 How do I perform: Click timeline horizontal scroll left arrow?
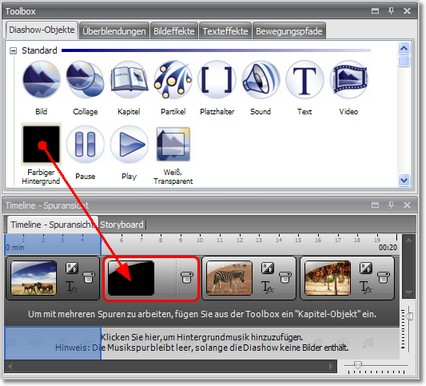[x=10, y=366]
